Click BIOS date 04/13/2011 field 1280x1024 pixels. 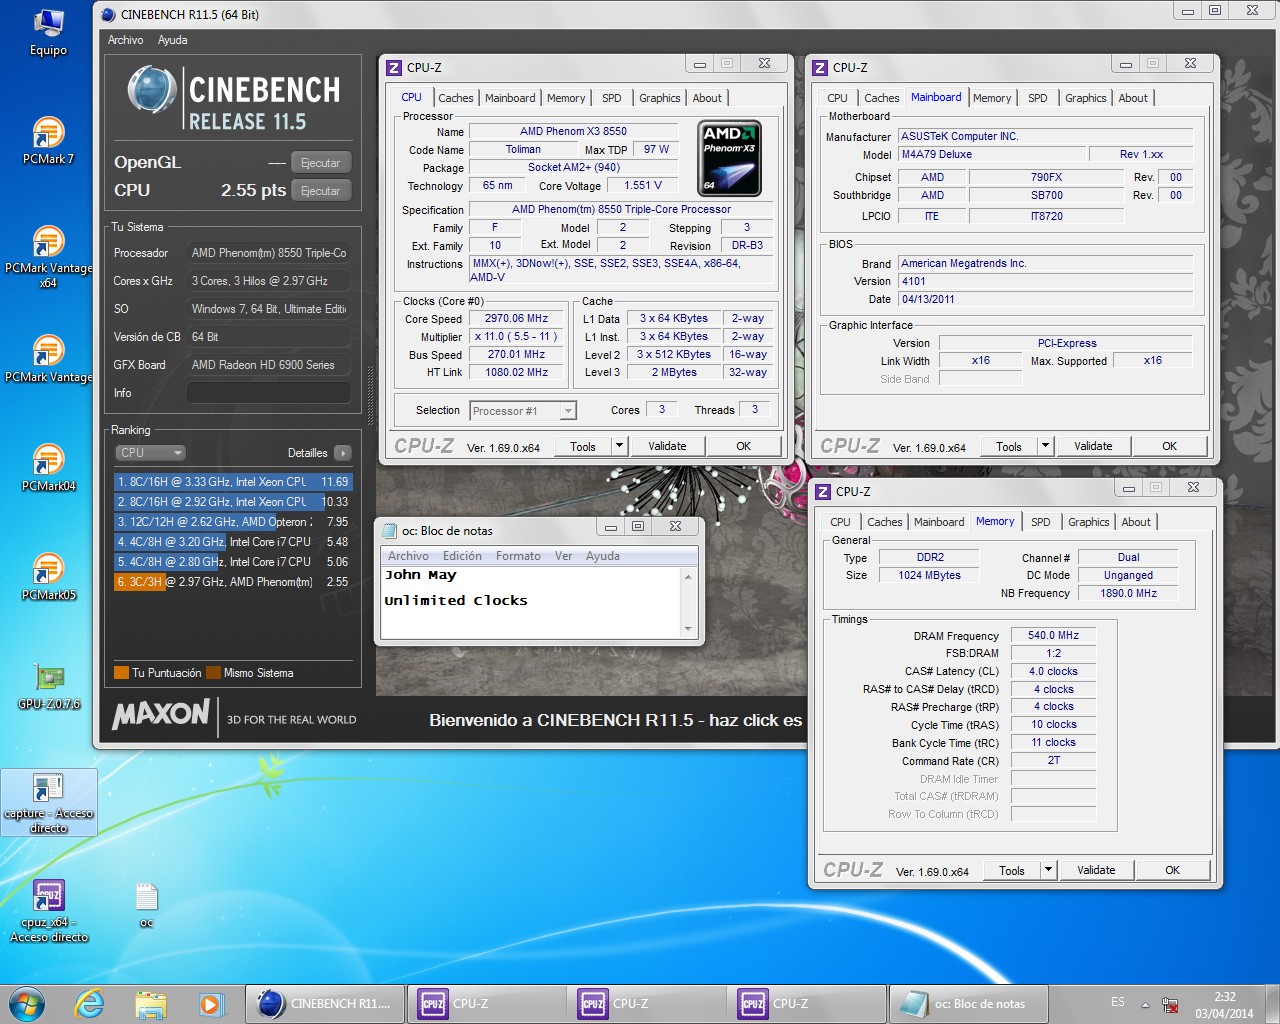coord(1045,299)
